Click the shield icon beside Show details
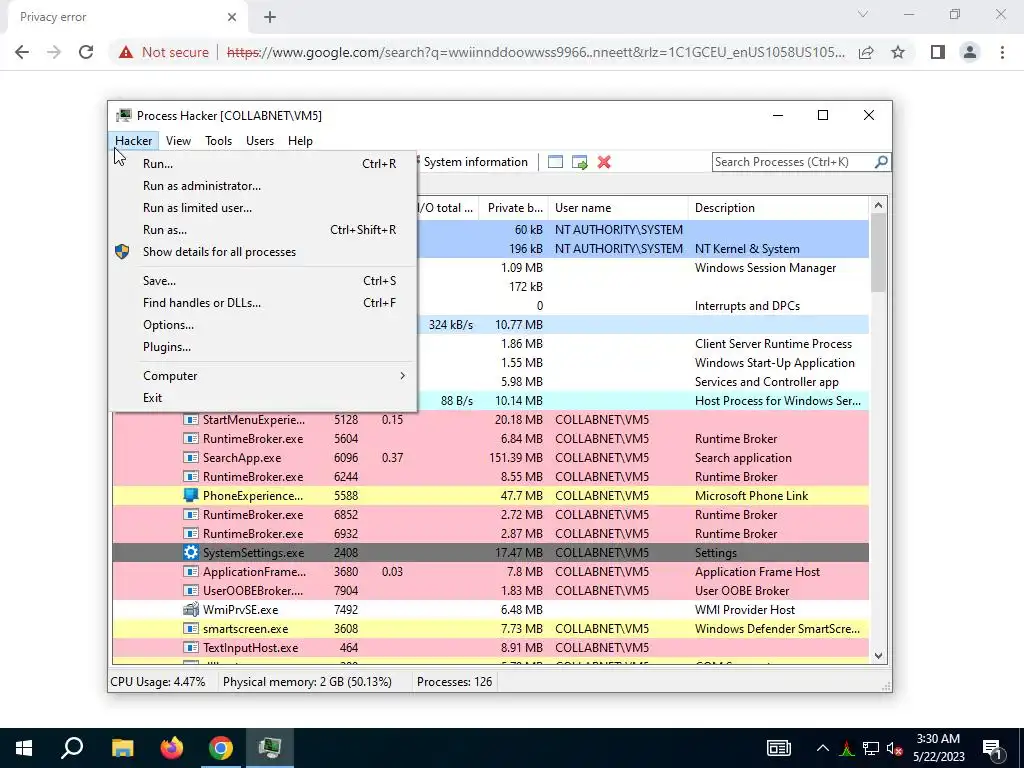 pyautogui.click(x=122, y=251)
